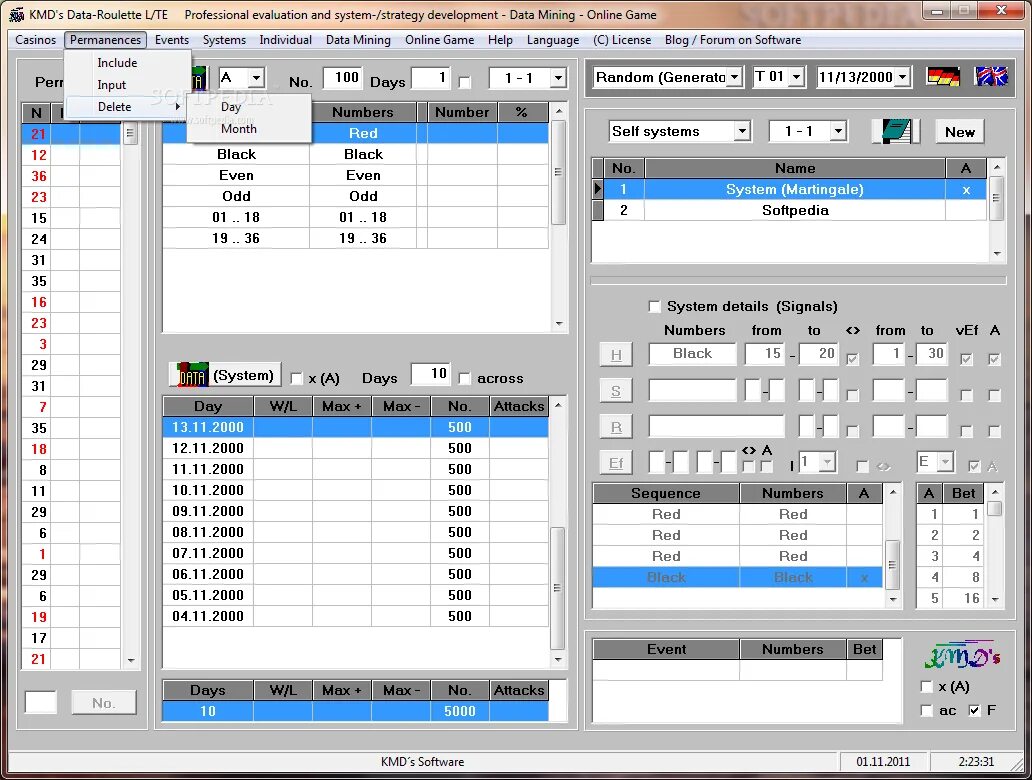The image size is (1032, 780).
Task: Select Input from the Permanences menu
Action: pyautogui.click(x=111, y=84)
